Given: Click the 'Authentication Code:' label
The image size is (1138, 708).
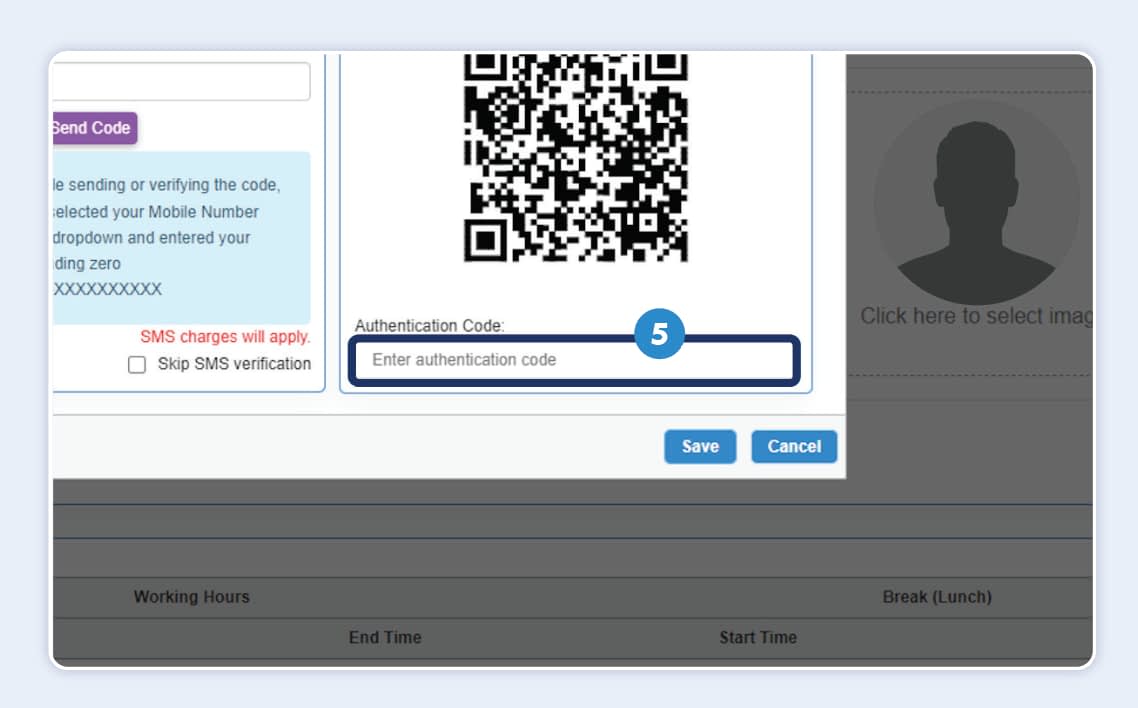Looking at the screenshot, I should pyautogui.click(x=429, y=326).
